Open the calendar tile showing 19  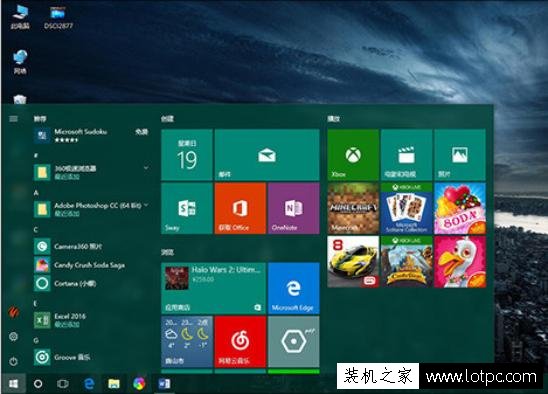coord(187,155)
